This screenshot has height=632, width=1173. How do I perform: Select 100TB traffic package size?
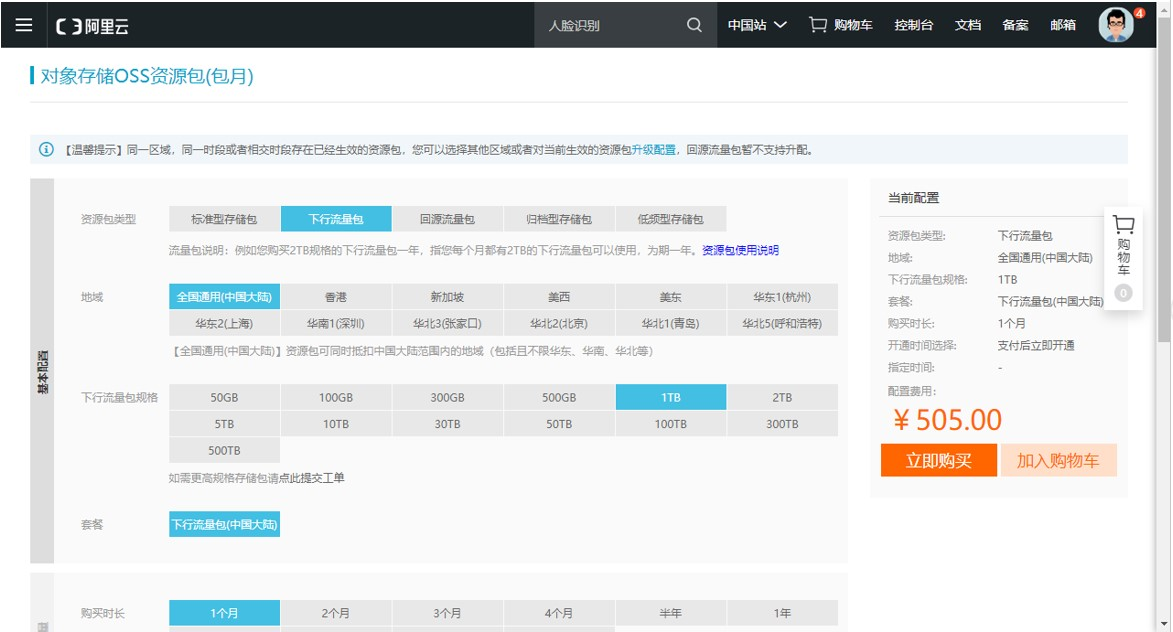(670, 424)
